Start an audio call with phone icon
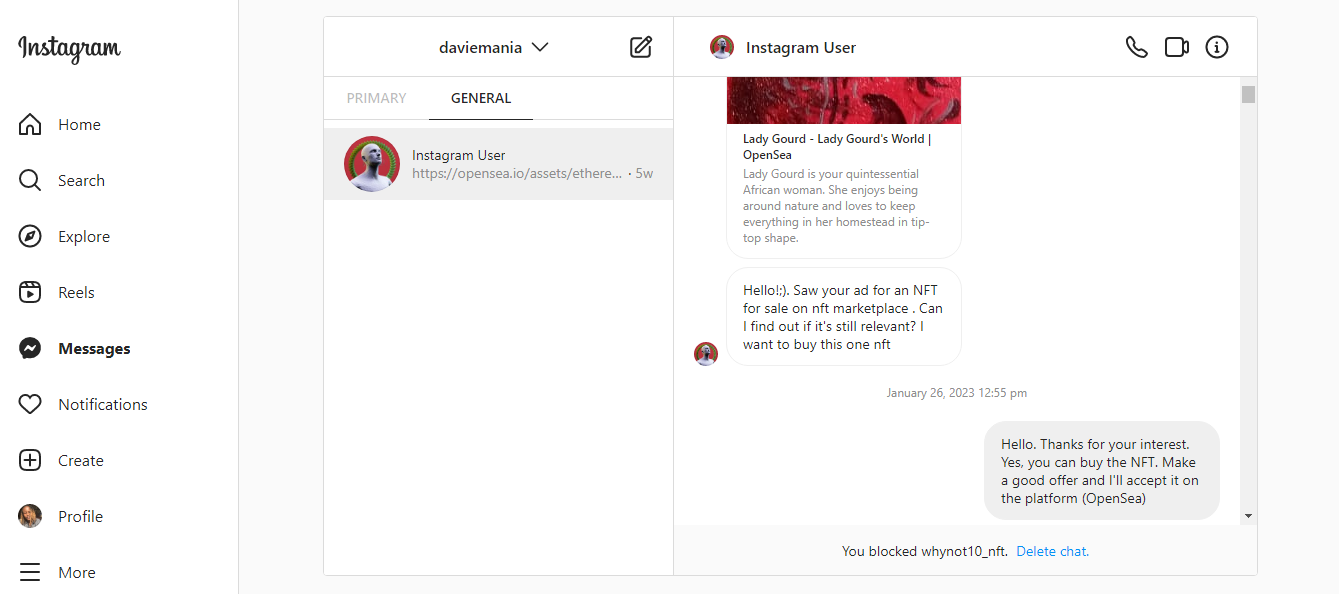Viewport: 1339px width, 594px height. [x=1137, y=47]
